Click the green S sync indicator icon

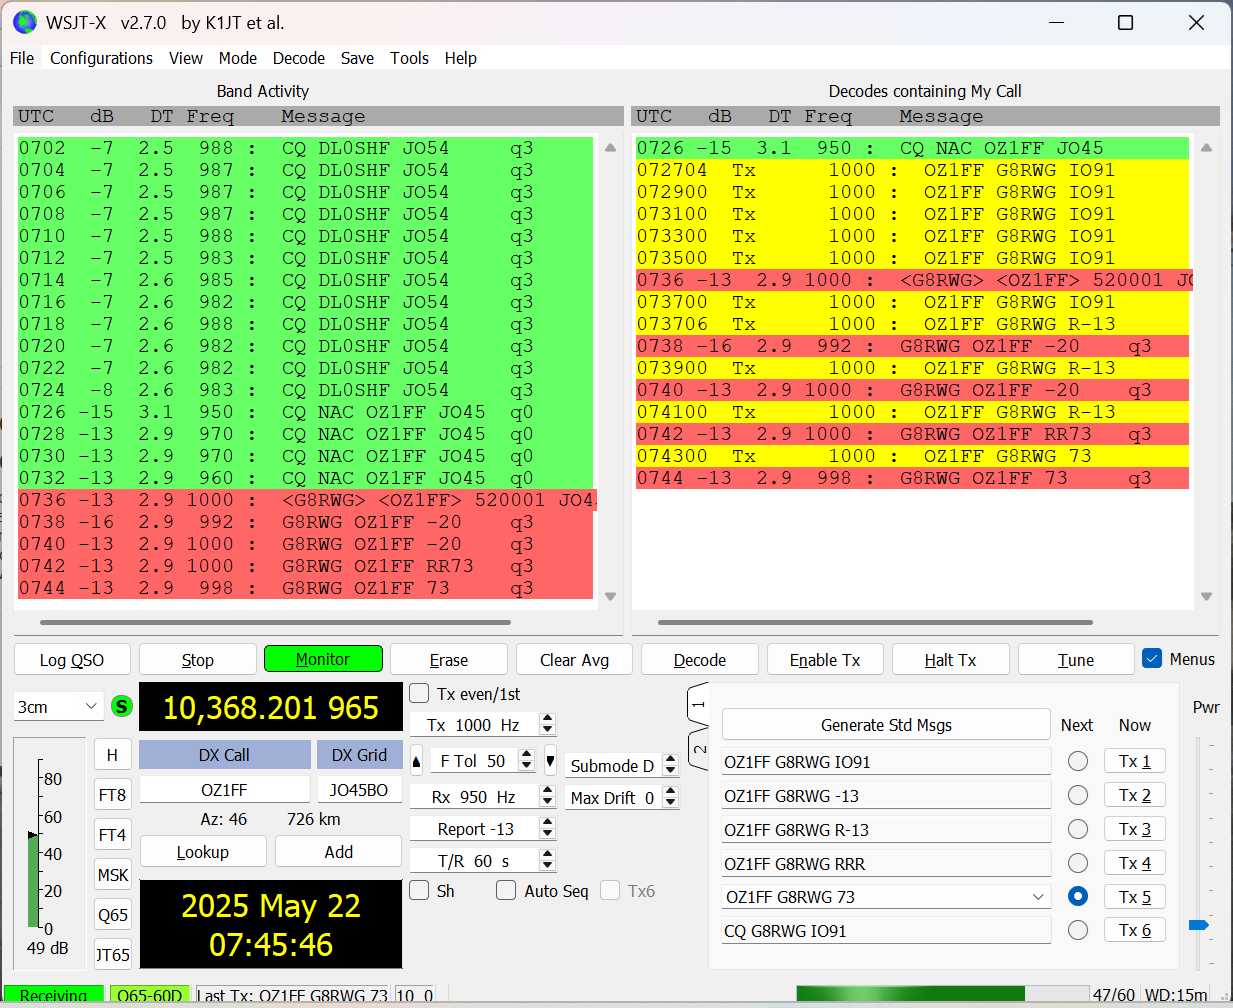tap(122, 706)
